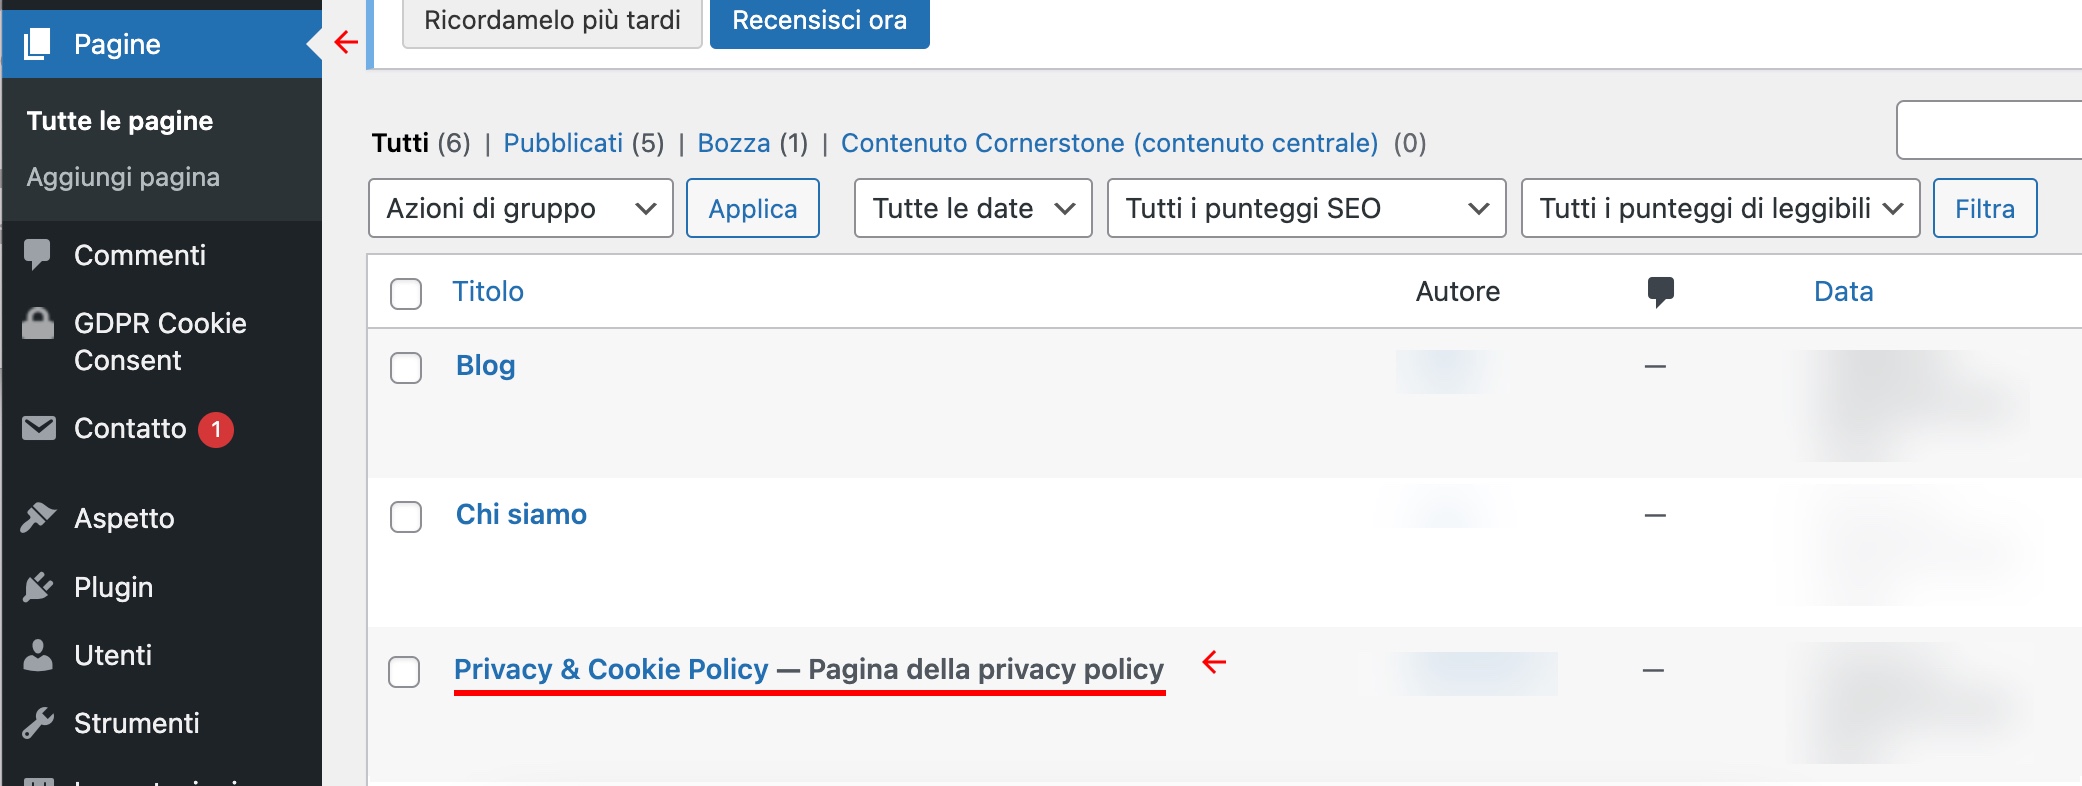Viewport: 2082px width, 786px height.
Task: Check the Blog page checkbox
Action: [x=406, y=367]
